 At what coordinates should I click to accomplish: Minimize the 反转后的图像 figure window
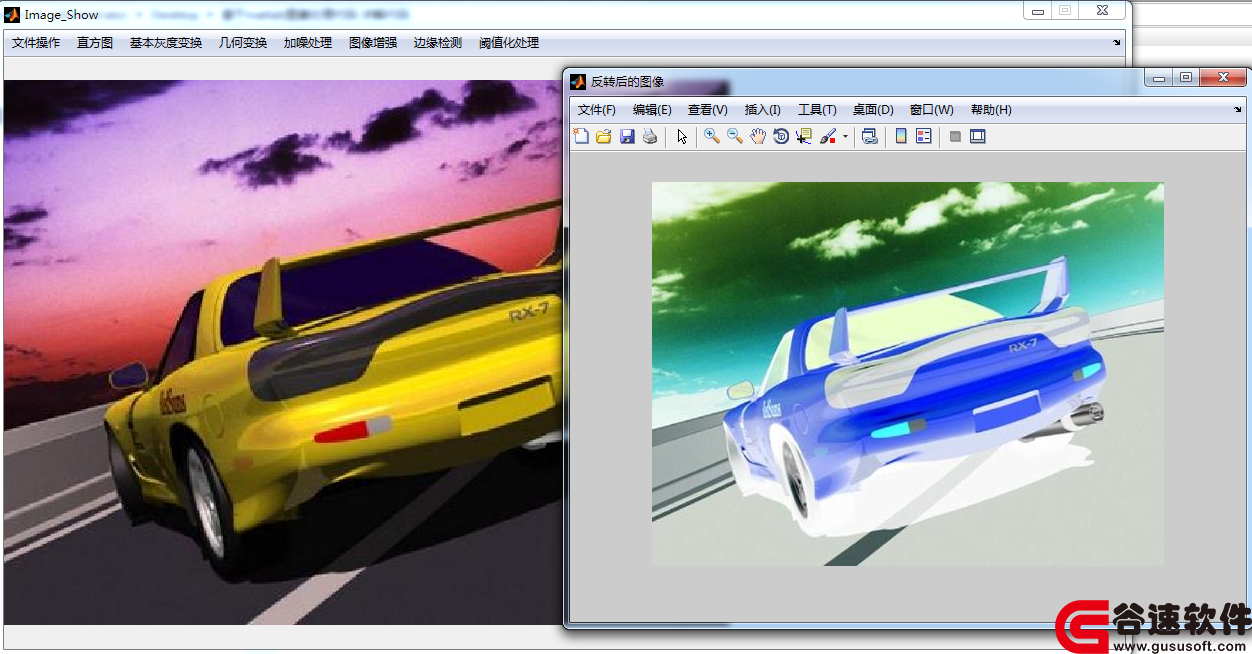coord(1158,78)
